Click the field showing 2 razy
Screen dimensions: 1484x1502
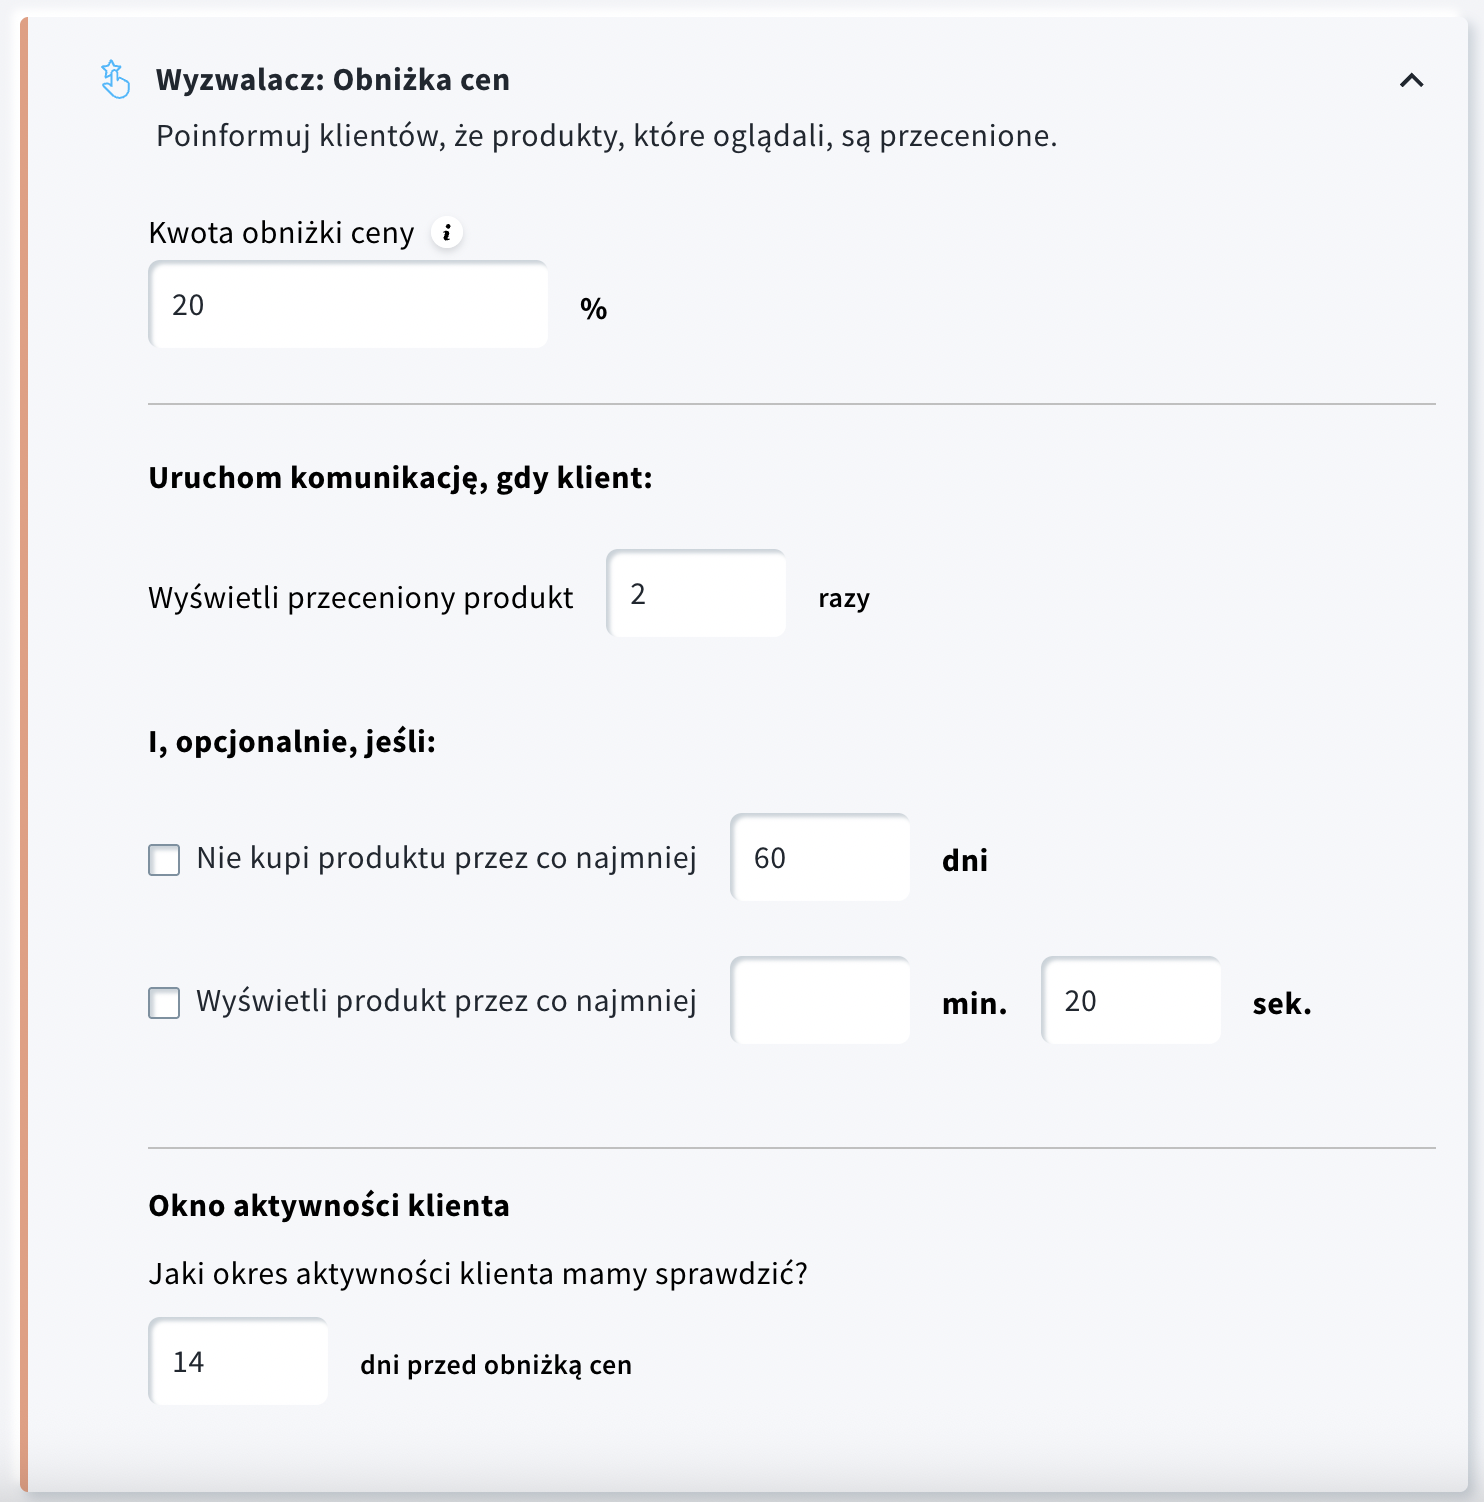(695, 593)
